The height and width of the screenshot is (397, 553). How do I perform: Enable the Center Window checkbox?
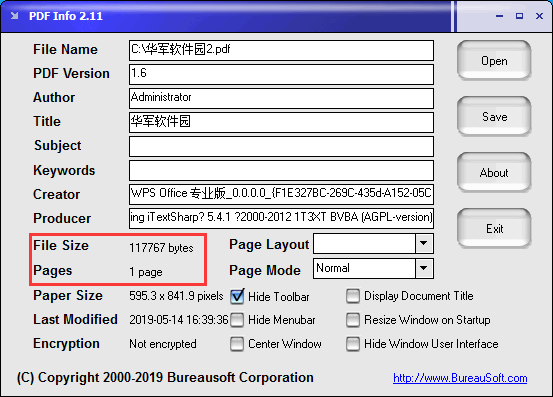point(237,344)
